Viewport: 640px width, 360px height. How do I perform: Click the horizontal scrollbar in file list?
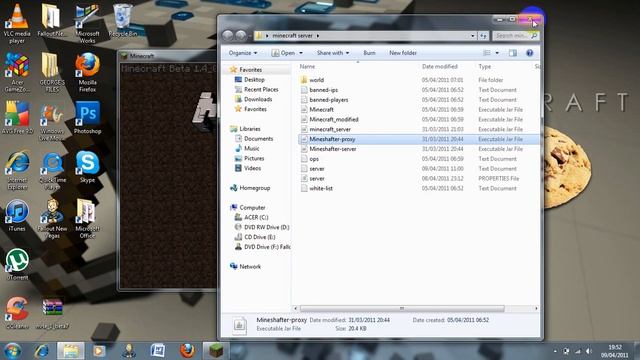pos(402,309)
